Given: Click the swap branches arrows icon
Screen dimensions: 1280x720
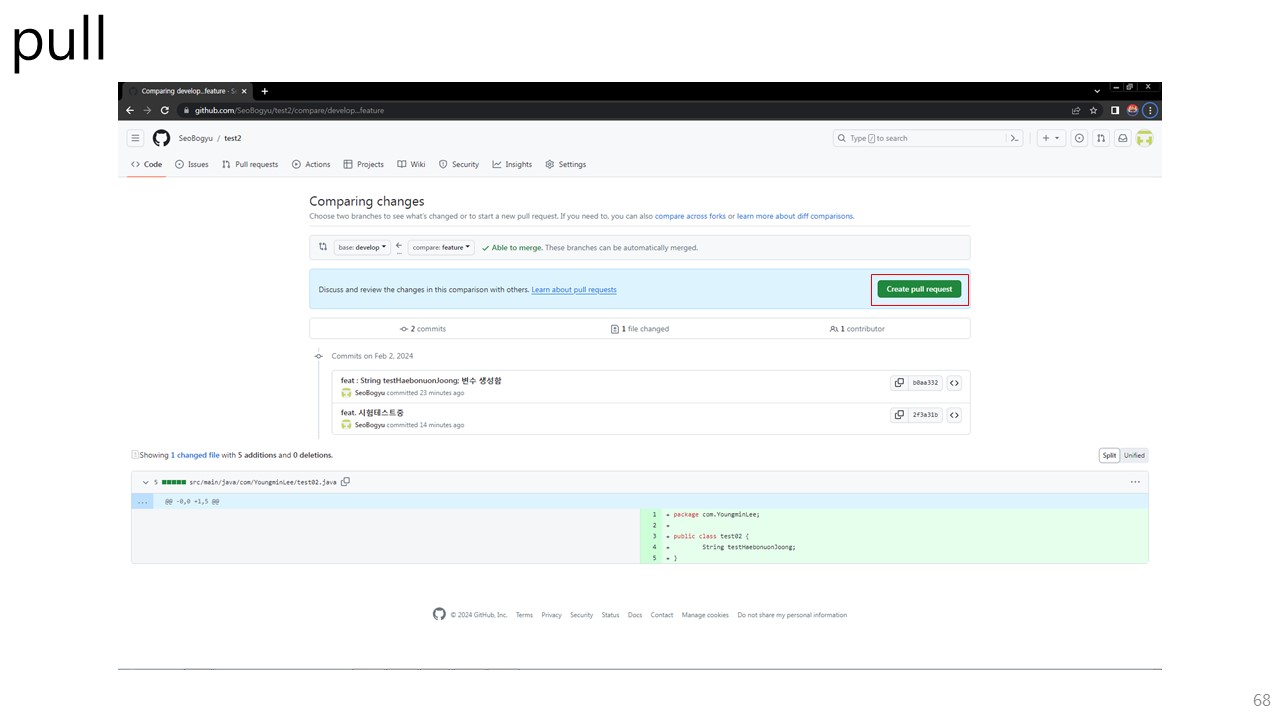Looking at the screenshot, I should tap(323, 247).
